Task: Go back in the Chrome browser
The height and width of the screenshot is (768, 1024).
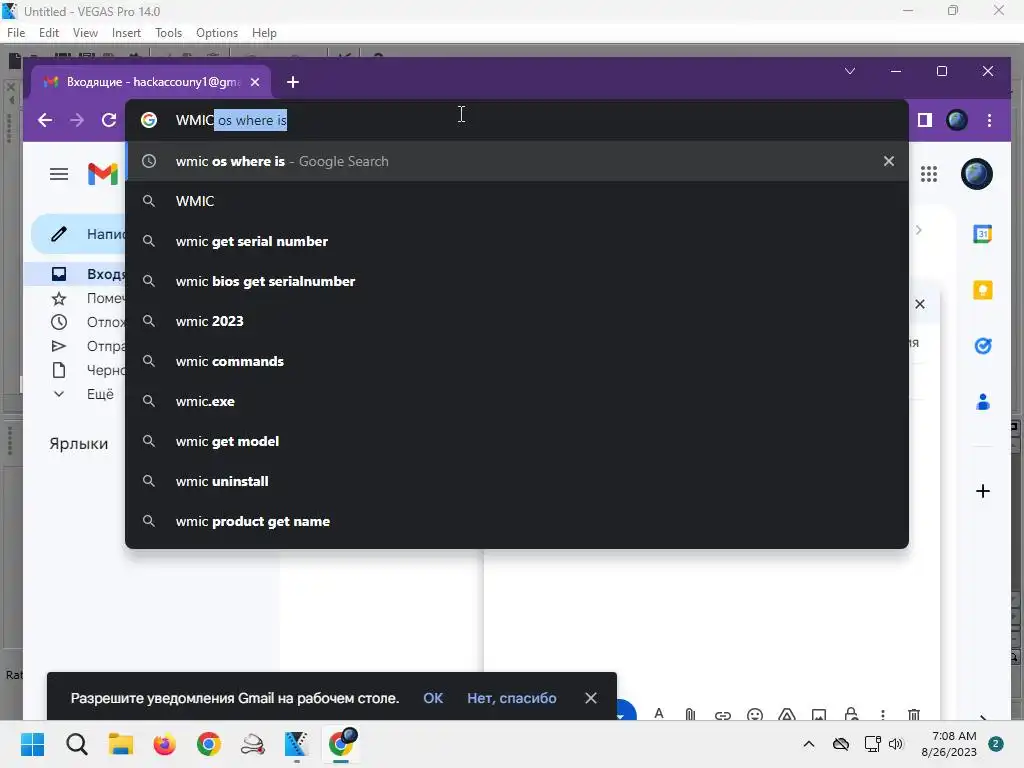Action: click(x=45, y=120)
